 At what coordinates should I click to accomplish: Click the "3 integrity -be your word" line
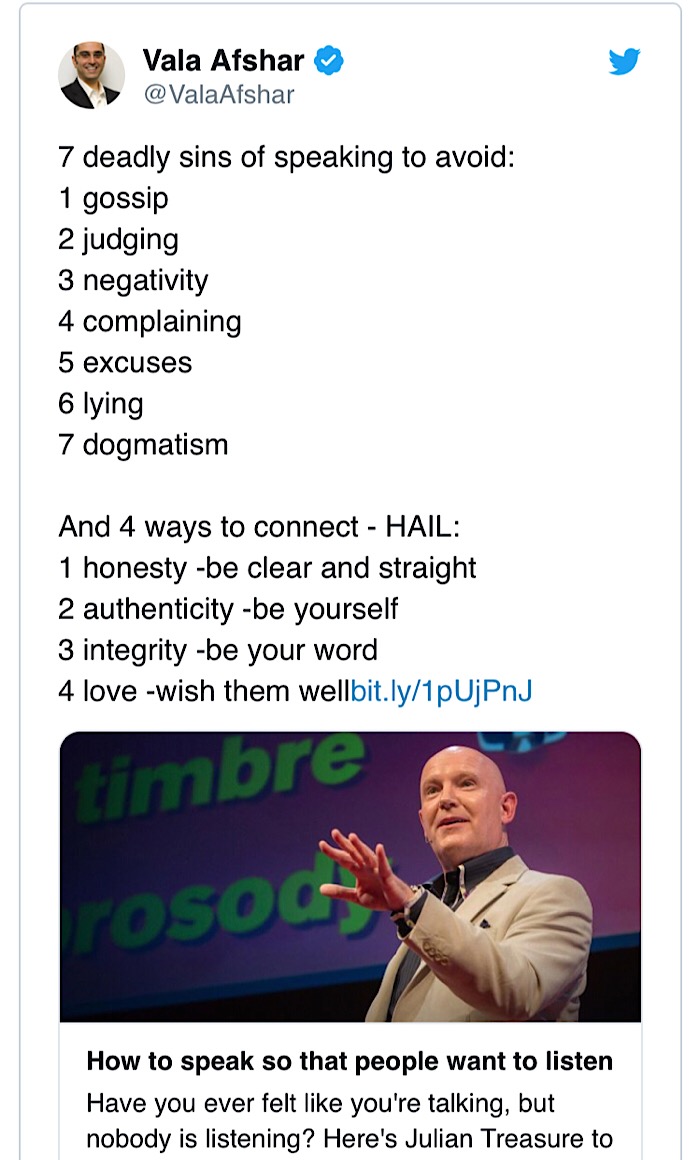218,650
